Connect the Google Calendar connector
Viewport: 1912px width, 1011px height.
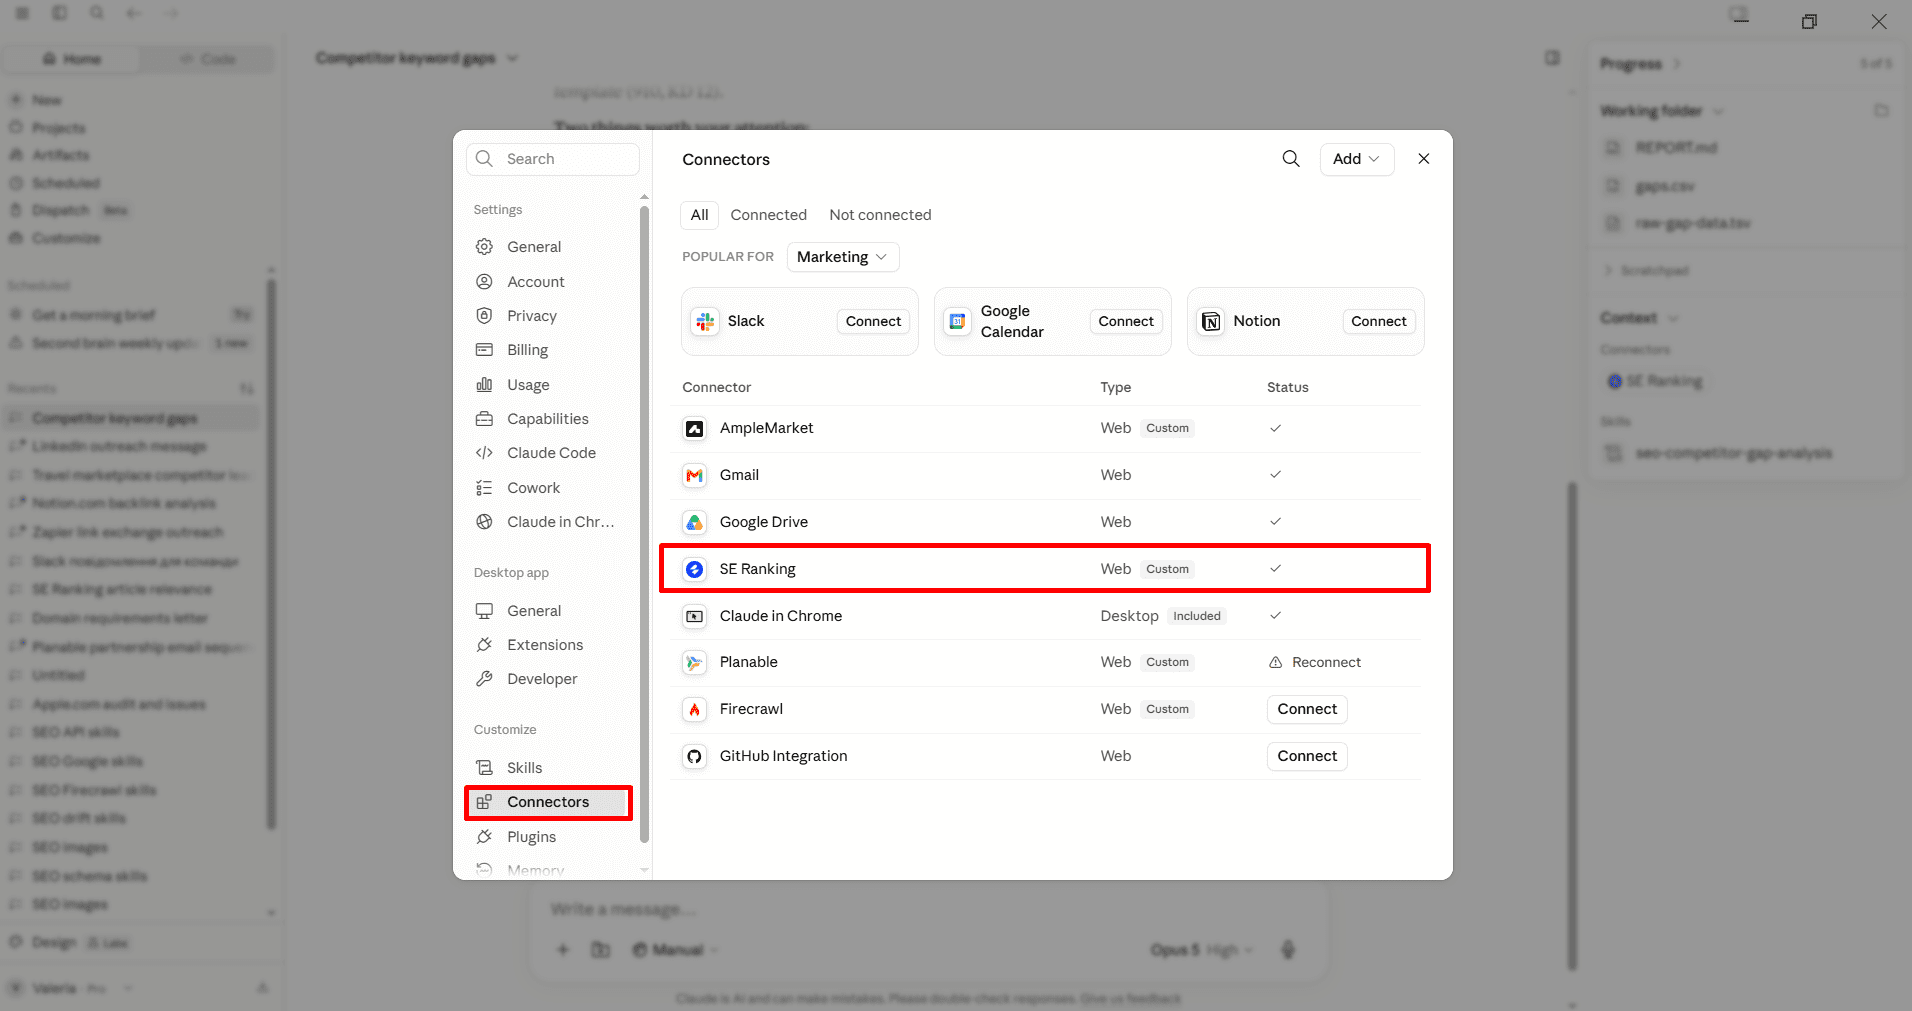[x=1126, y=321]
